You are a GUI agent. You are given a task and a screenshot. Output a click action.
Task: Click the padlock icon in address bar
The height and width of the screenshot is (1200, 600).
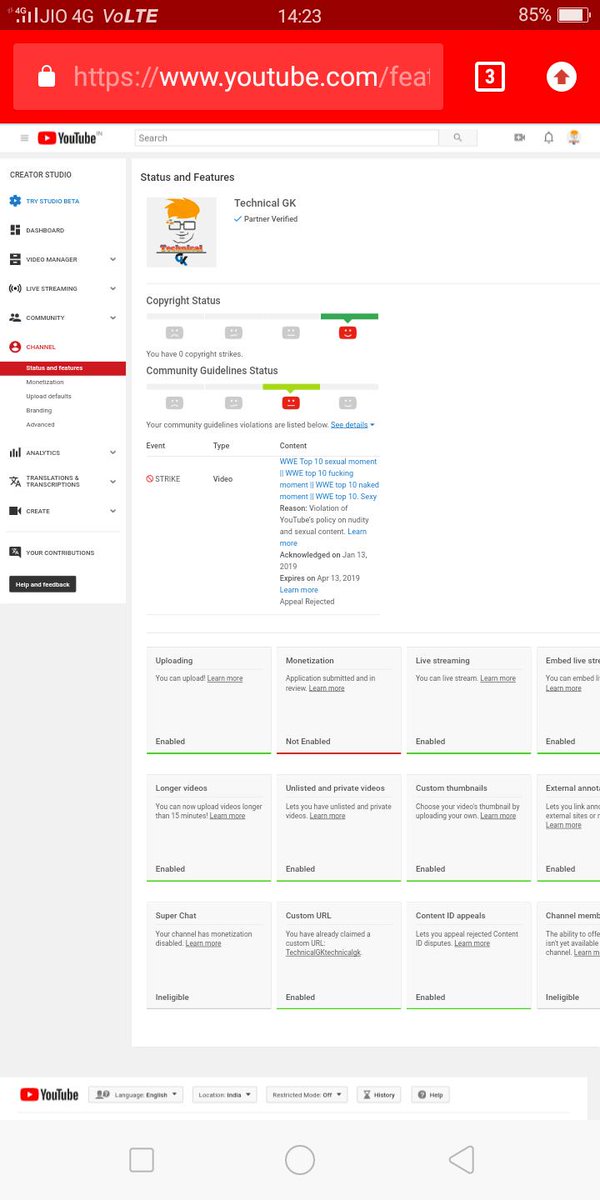46,76
